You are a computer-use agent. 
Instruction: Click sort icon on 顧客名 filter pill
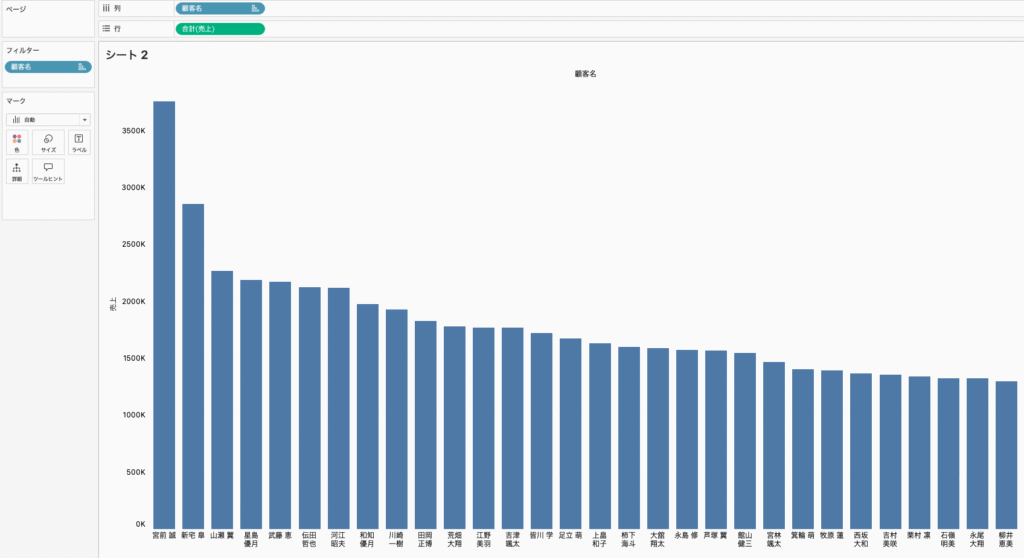point(82,67)
